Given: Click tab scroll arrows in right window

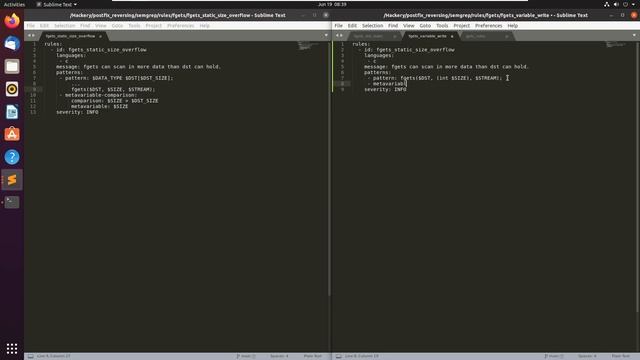Looking at the screenshot, I should [339, 36].
